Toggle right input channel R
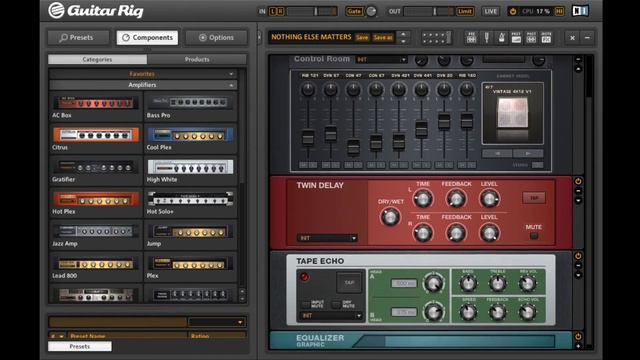This screenshot has width=640, height=360. pyautogui.click(x=280, y=11)
